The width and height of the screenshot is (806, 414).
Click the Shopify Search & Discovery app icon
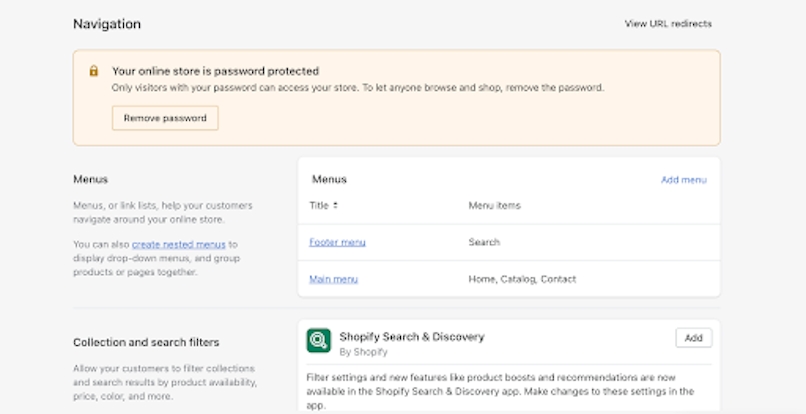[319, 341]
